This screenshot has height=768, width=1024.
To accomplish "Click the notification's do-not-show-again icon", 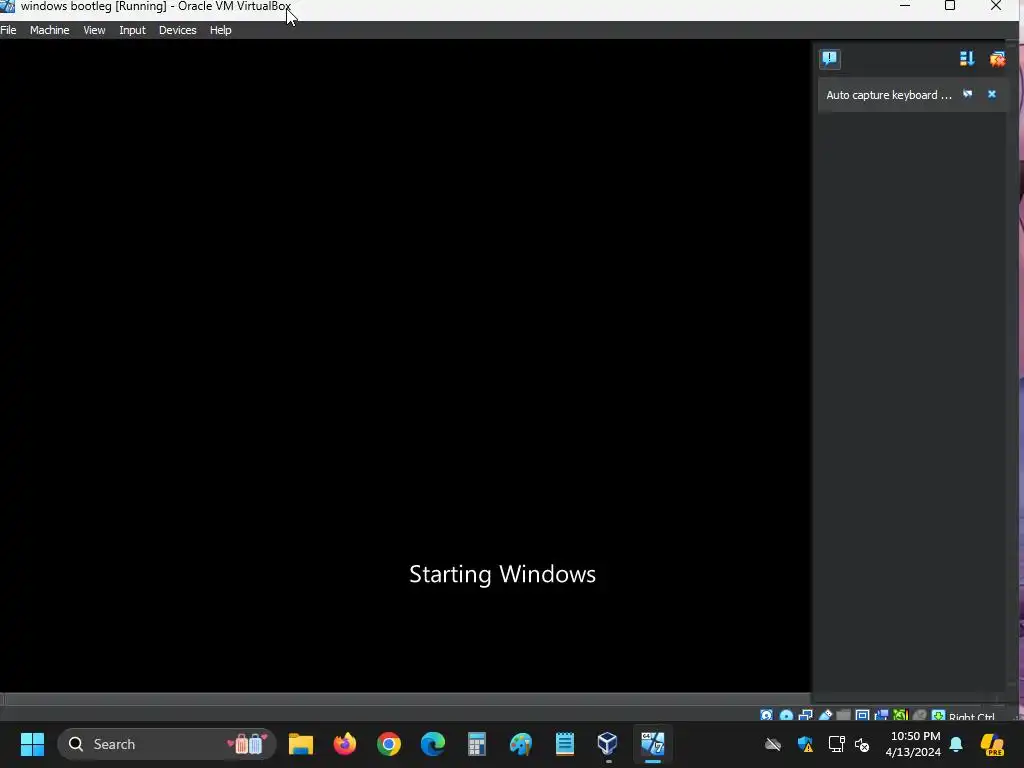I will 968,94.
